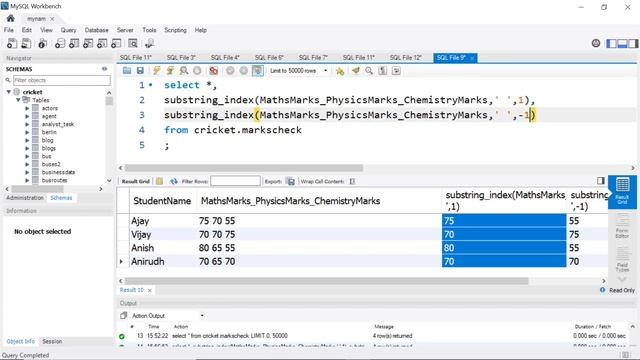This screenshot has width=640, height=360.
Task: Open the object inspector icon
Action: (42, 43)
